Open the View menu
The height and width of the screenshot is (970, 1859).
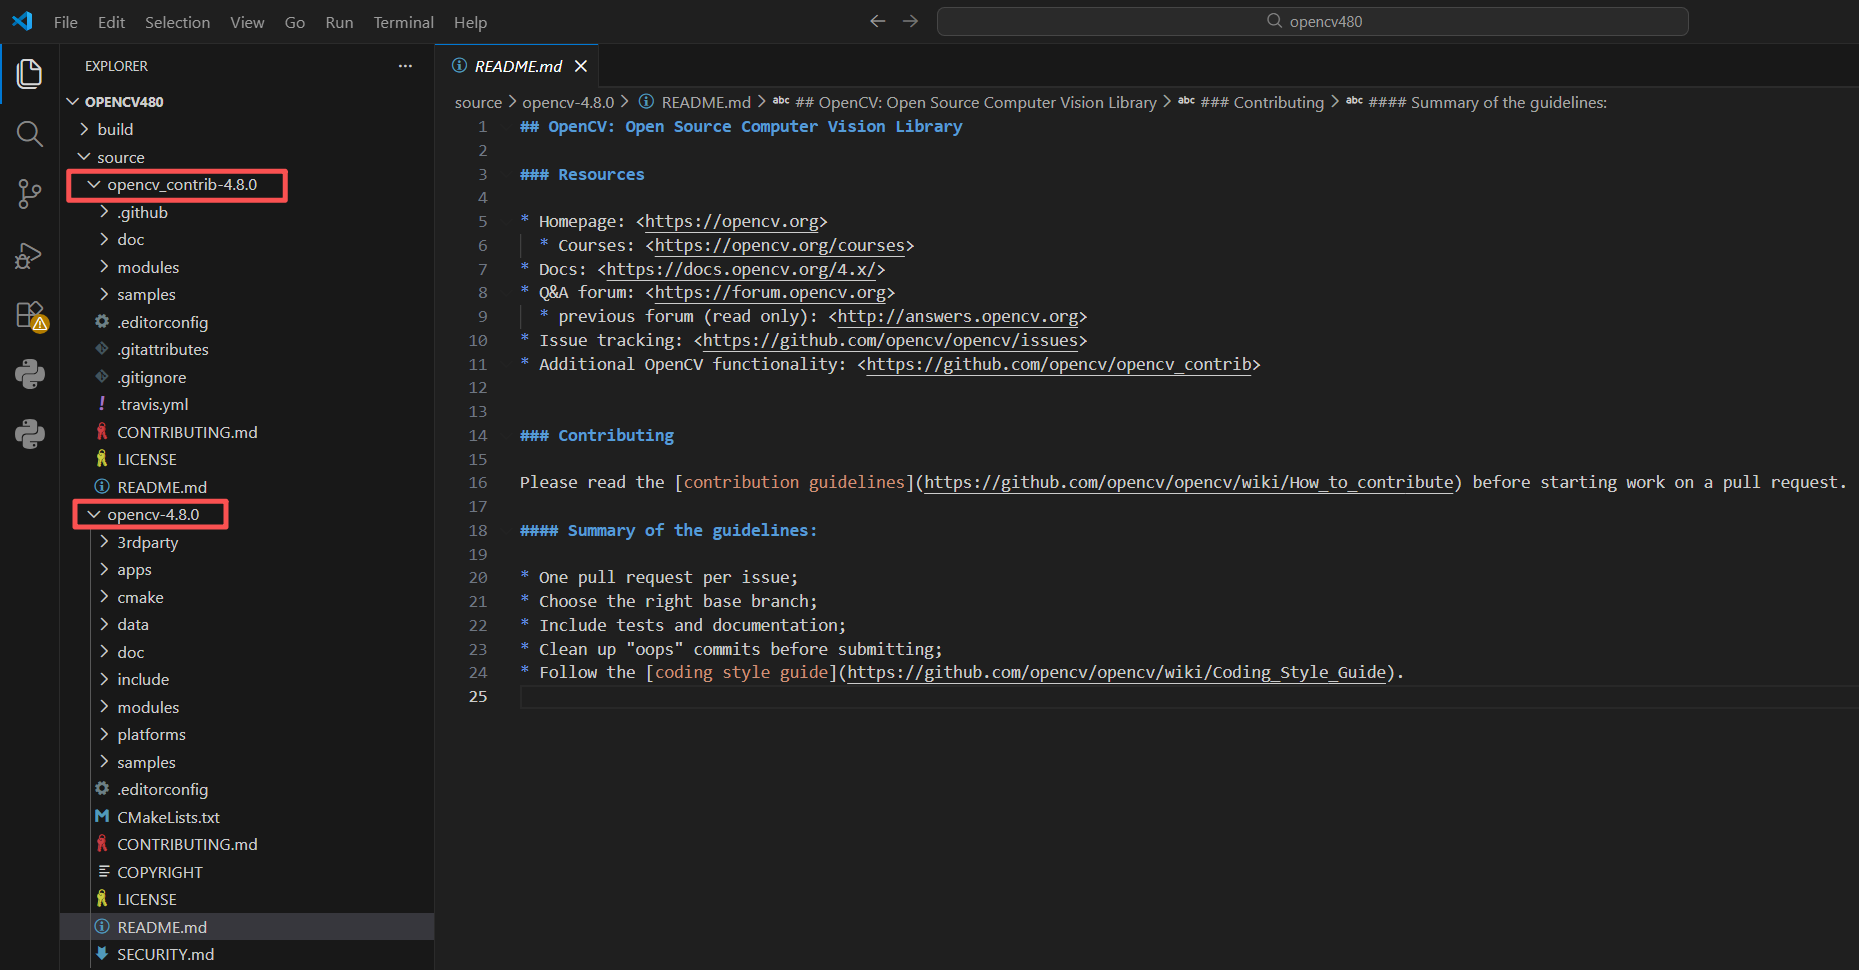click(247, 22)
